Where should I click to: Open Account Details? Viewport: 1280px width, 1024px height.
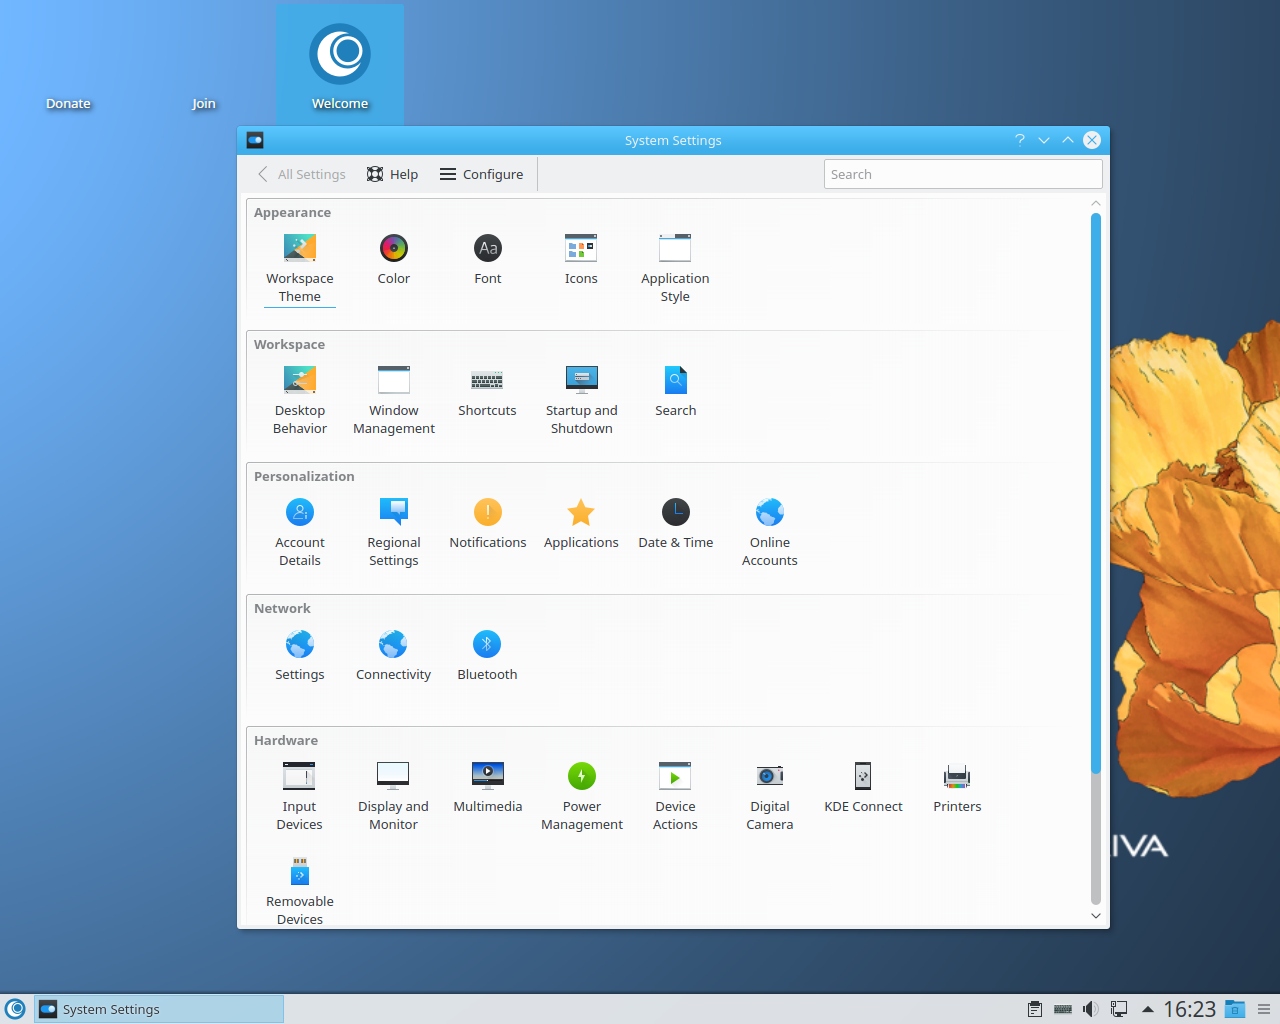300,532
